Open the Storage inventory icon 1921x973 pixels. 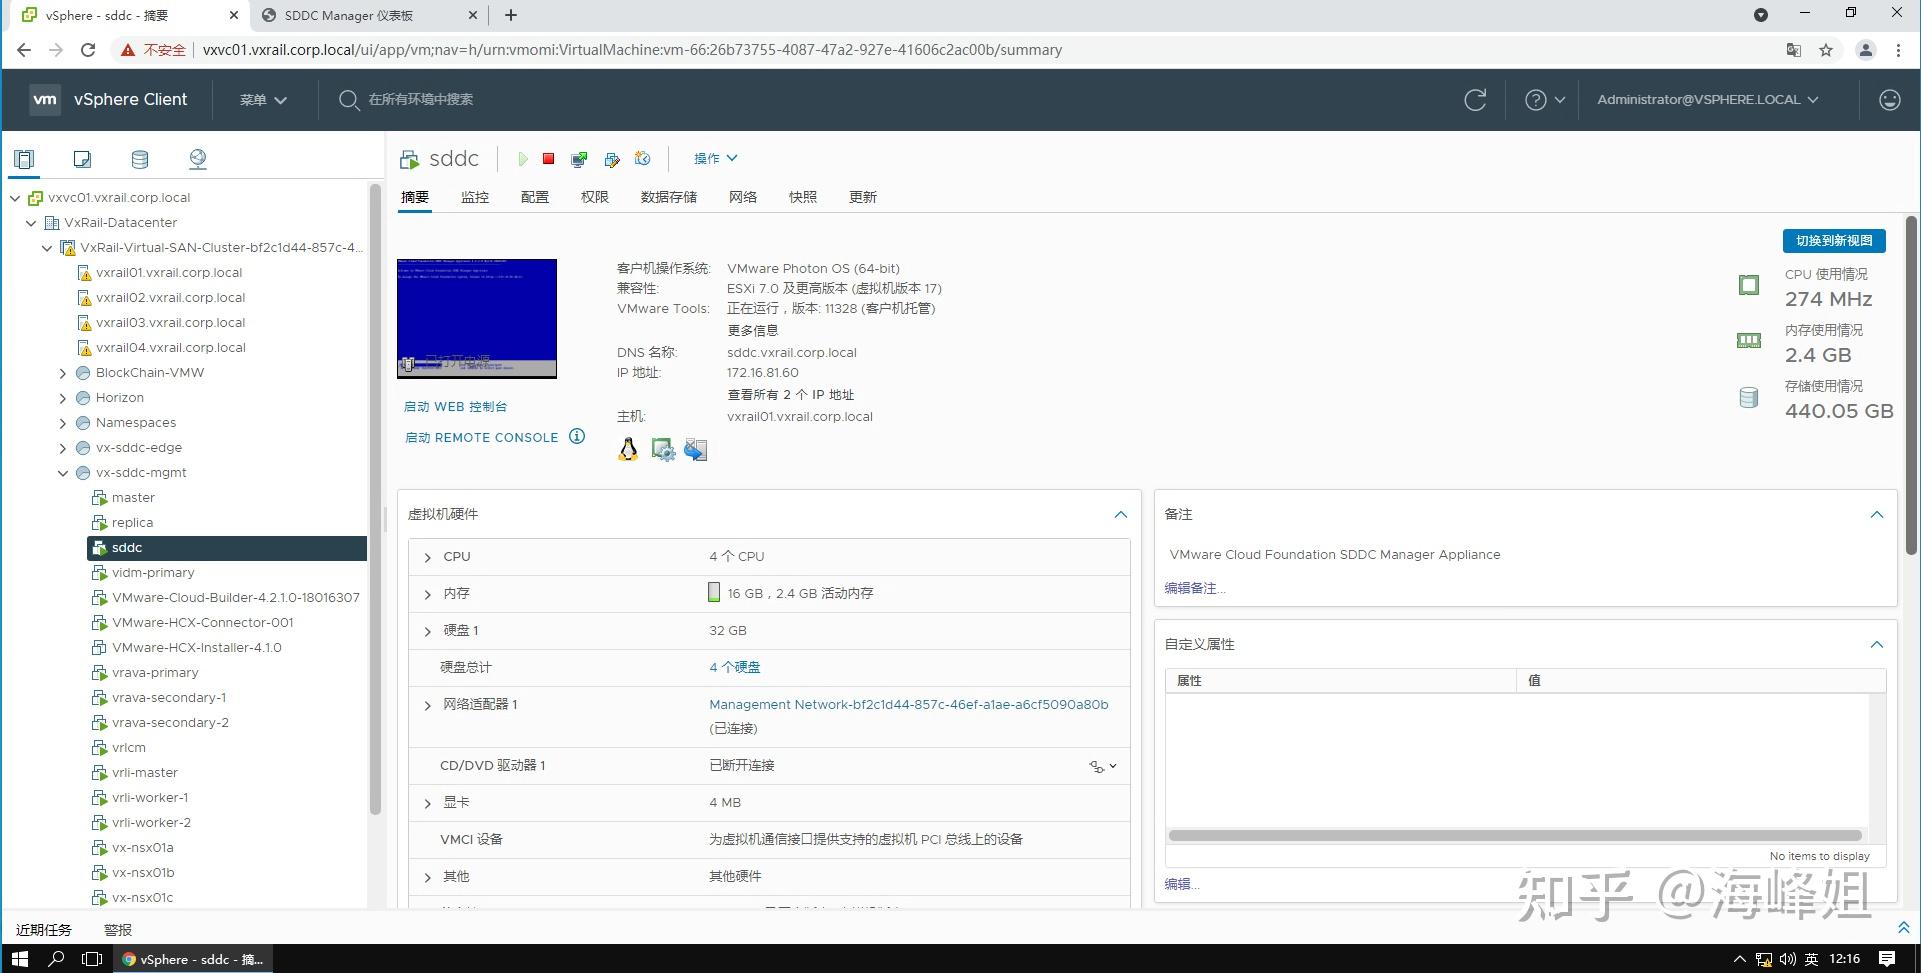(139, 158)
